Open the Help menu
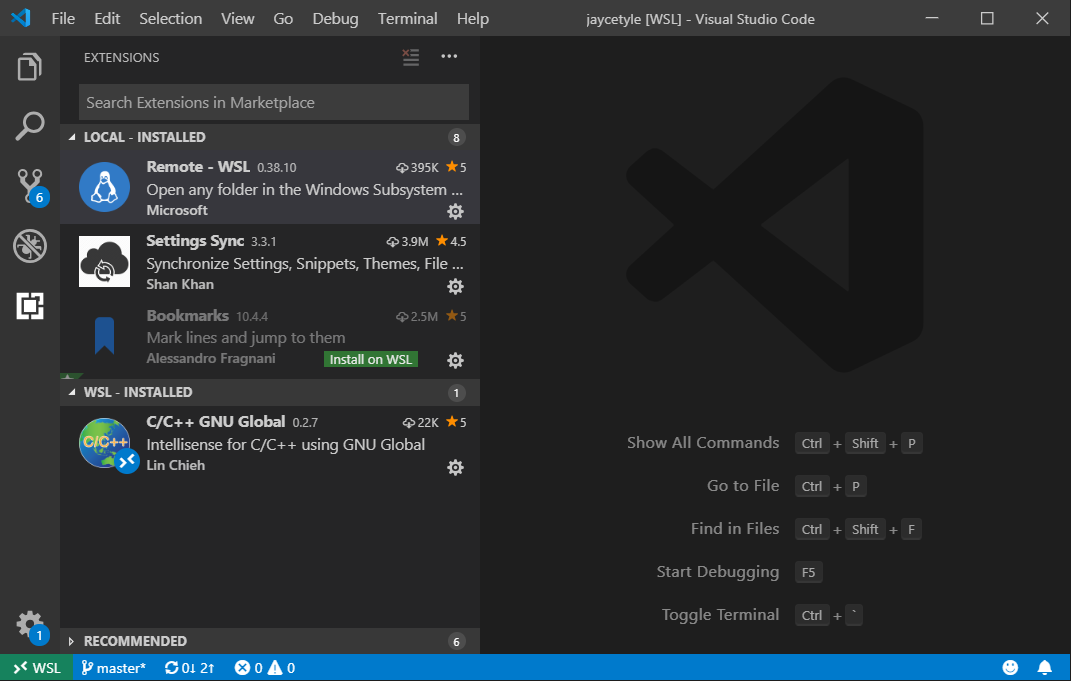Viewport: 1071px width, 681px height. [x=473, y=18]
